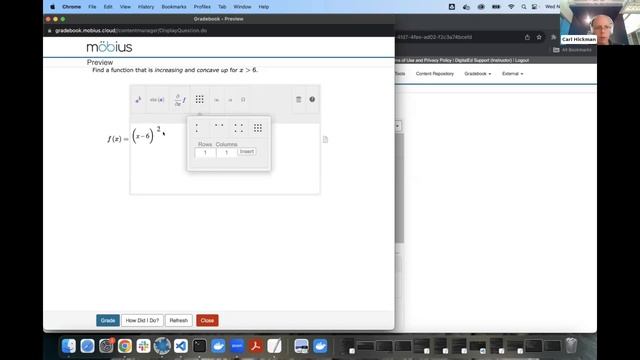Image resolution: width=640 pixels, height=360 pixels.
Task: Click the background window vertical scrollbar
Action: (399, 188)
